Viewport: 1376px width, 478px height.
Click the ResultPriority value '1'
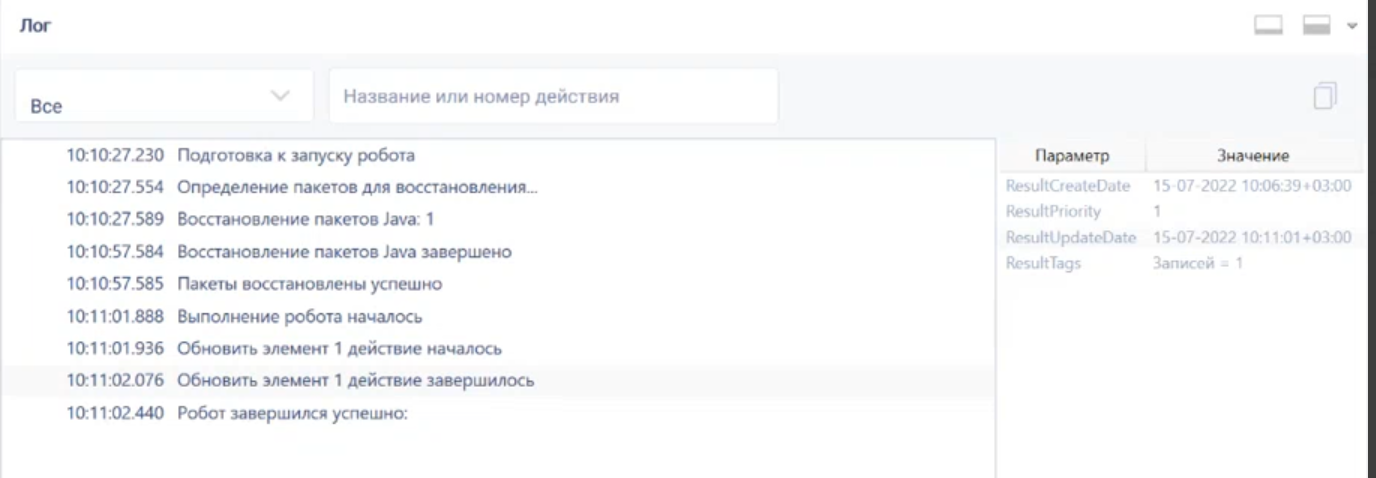coord(1157,211)
